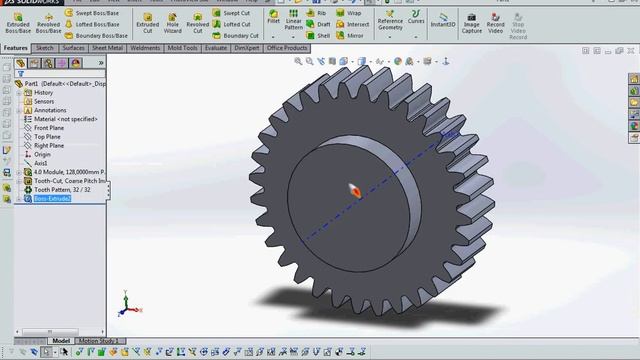Select the Linear Pattern tool
The image size is (640, 360).
coord(293,20)
